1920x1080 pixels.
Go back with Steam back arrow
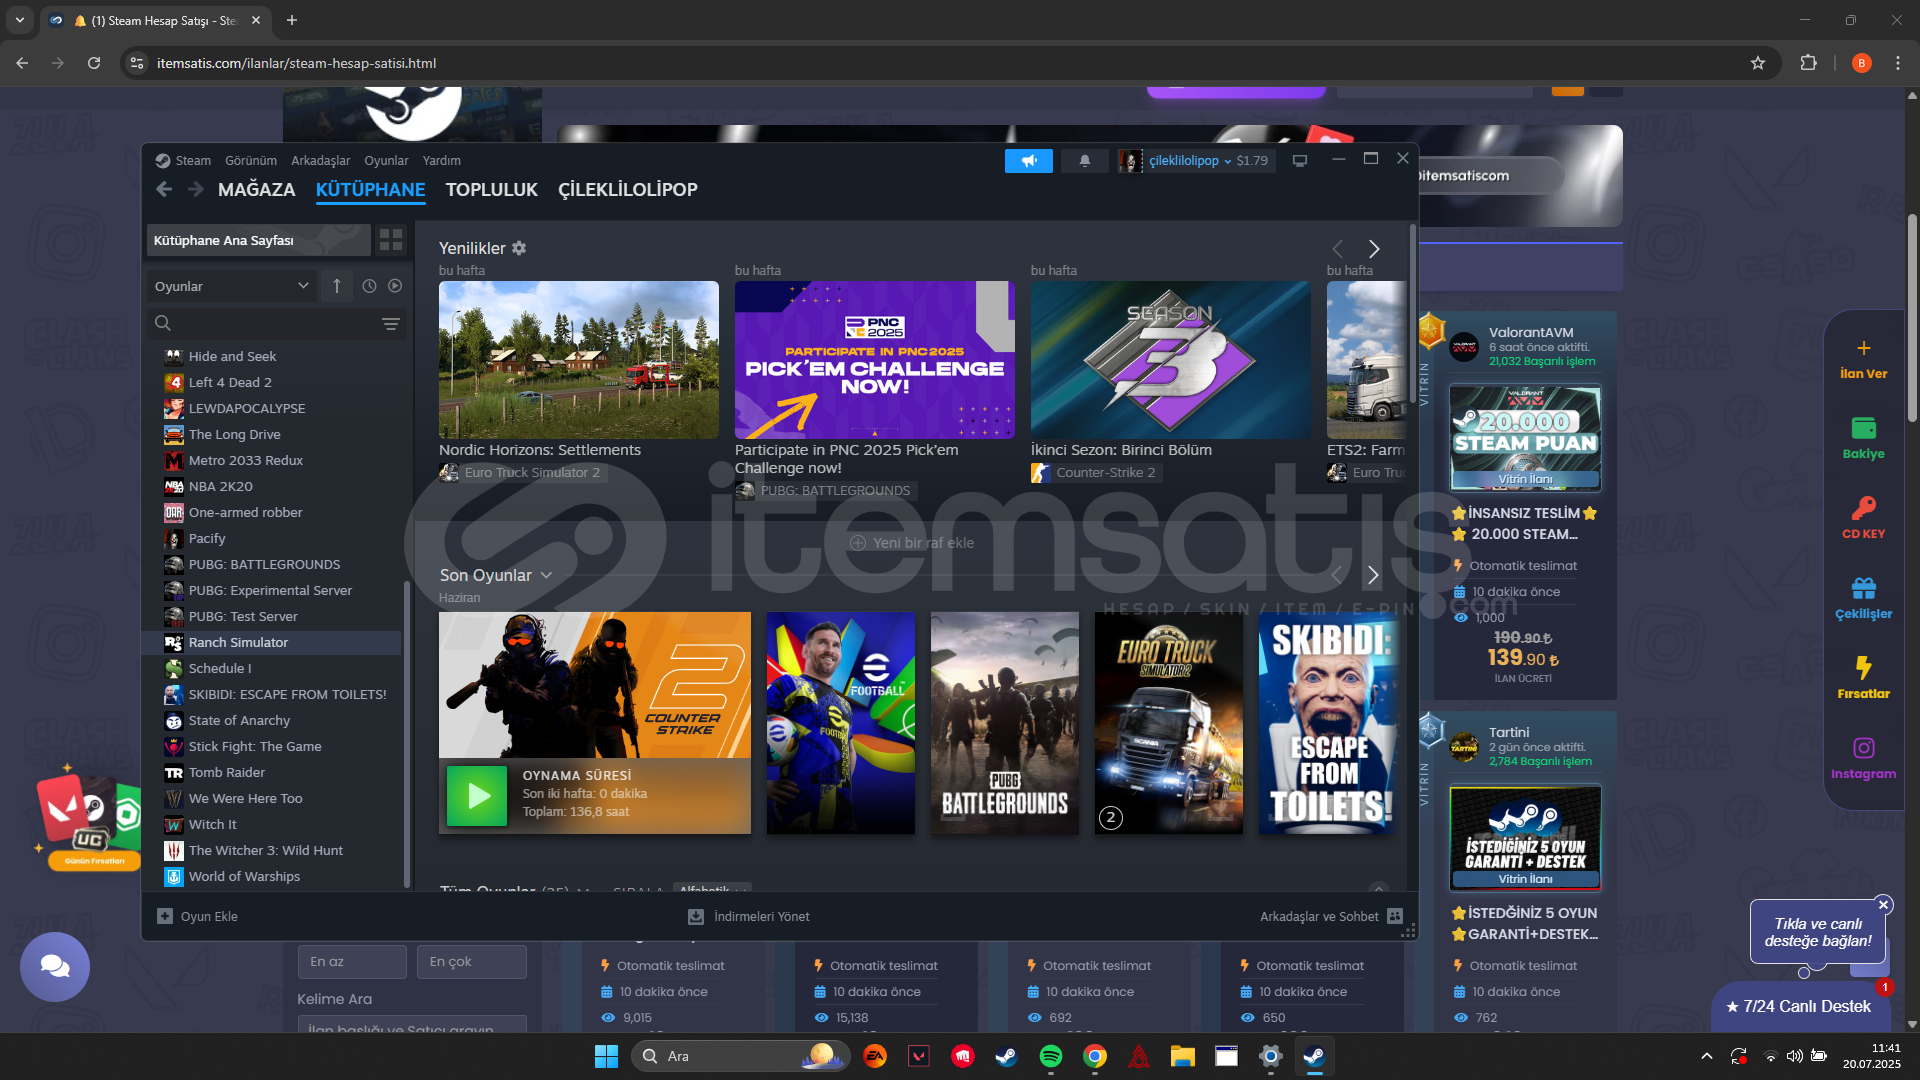pyautogui.click(x=164, y=189)
